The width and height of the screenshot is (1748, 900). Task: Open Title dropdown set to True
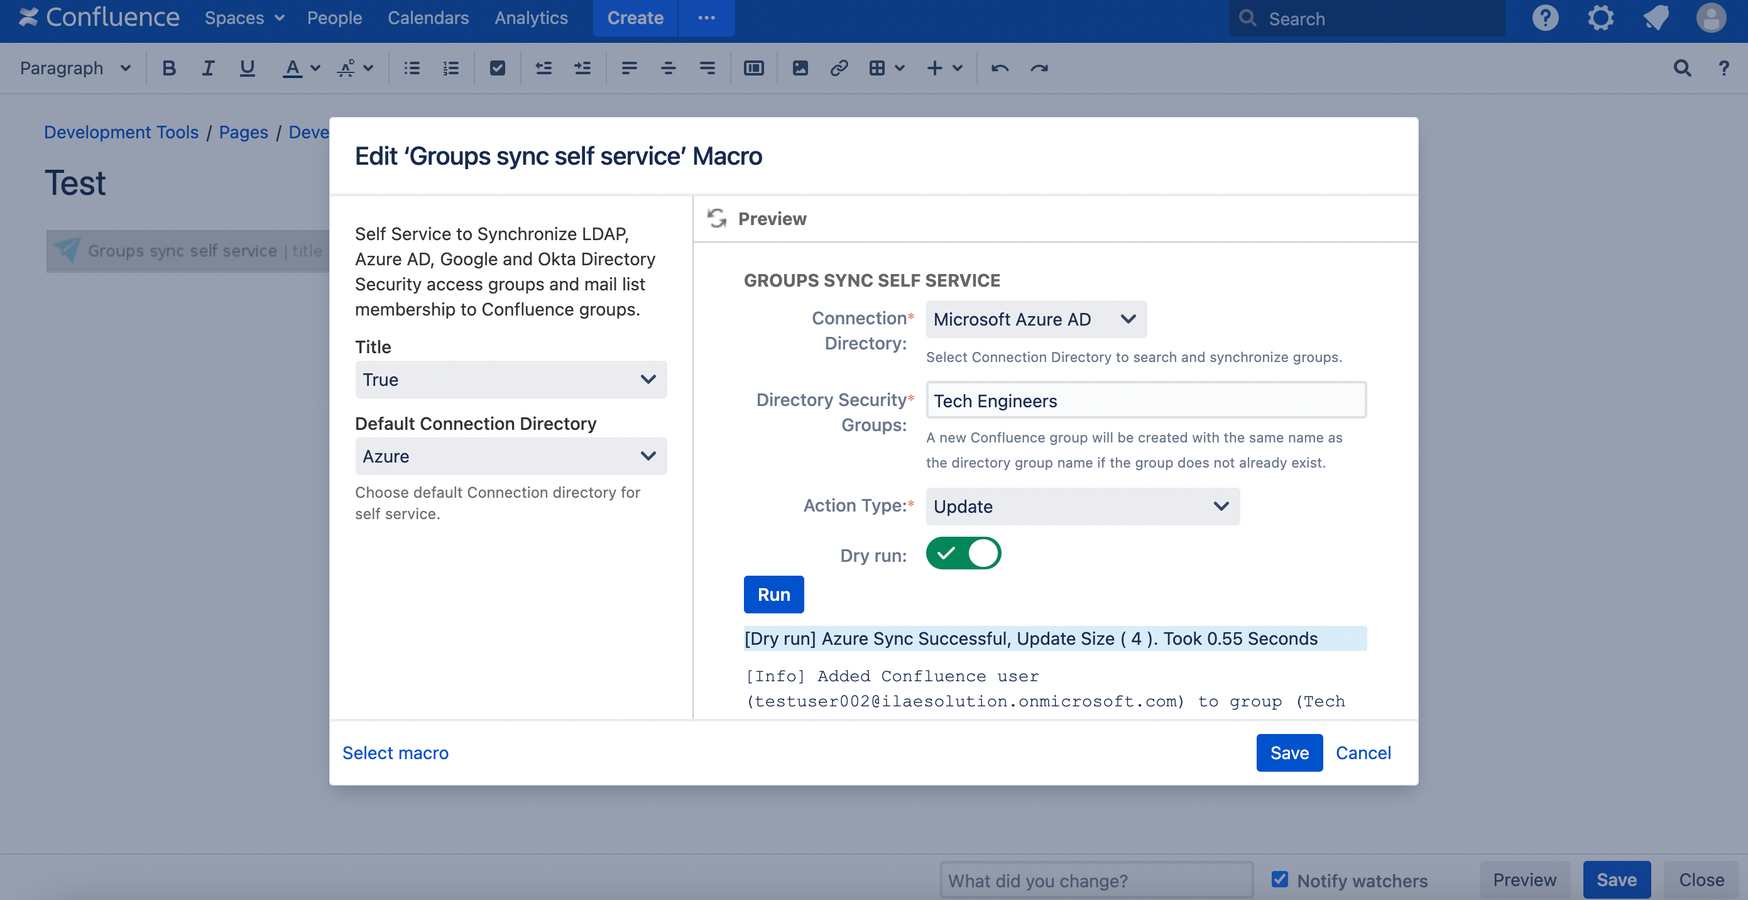[511, 380]
